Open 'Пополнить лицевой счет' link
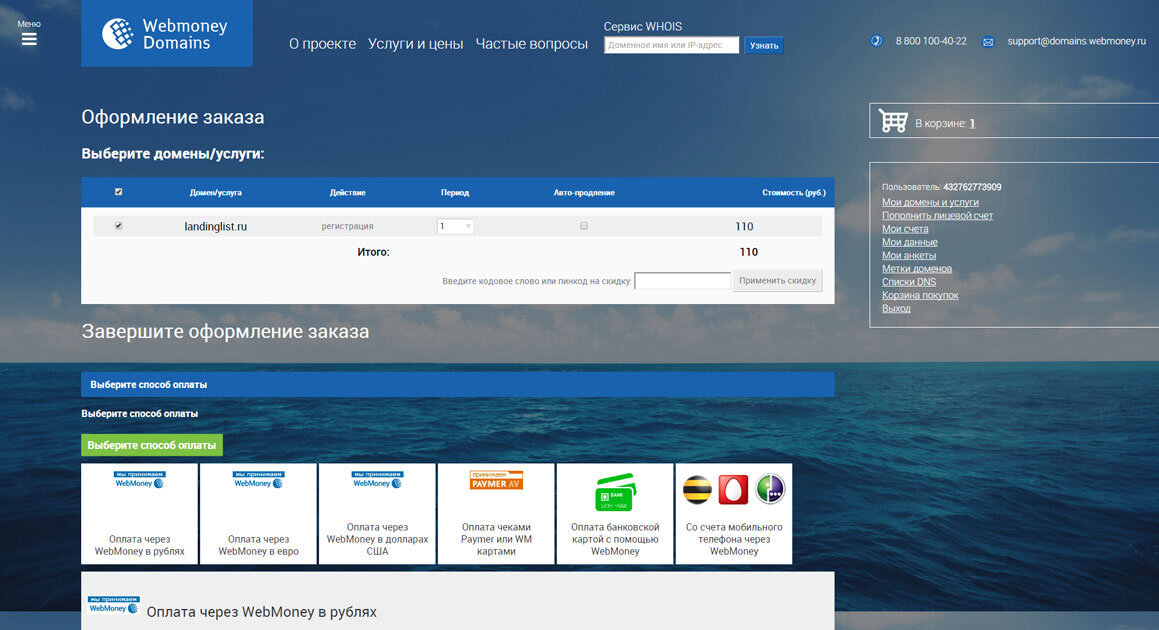 coord(937,215)
